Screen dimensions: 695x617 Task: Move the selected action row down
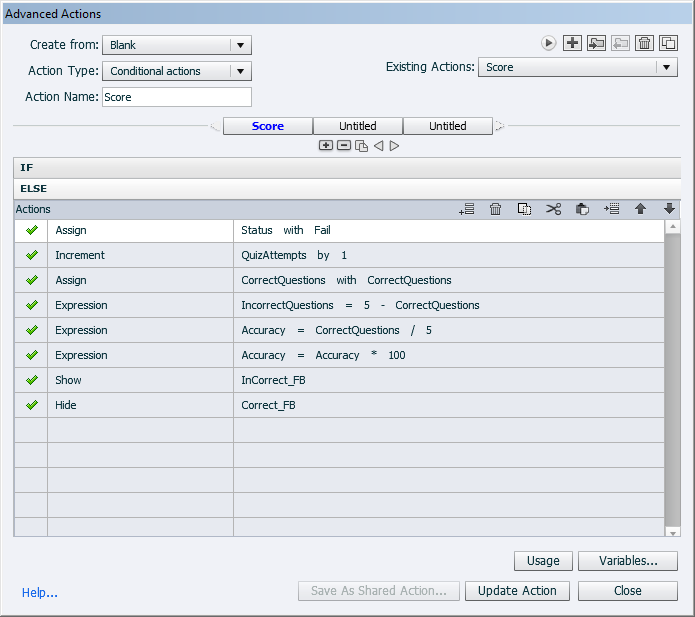(x=669, y=209)
